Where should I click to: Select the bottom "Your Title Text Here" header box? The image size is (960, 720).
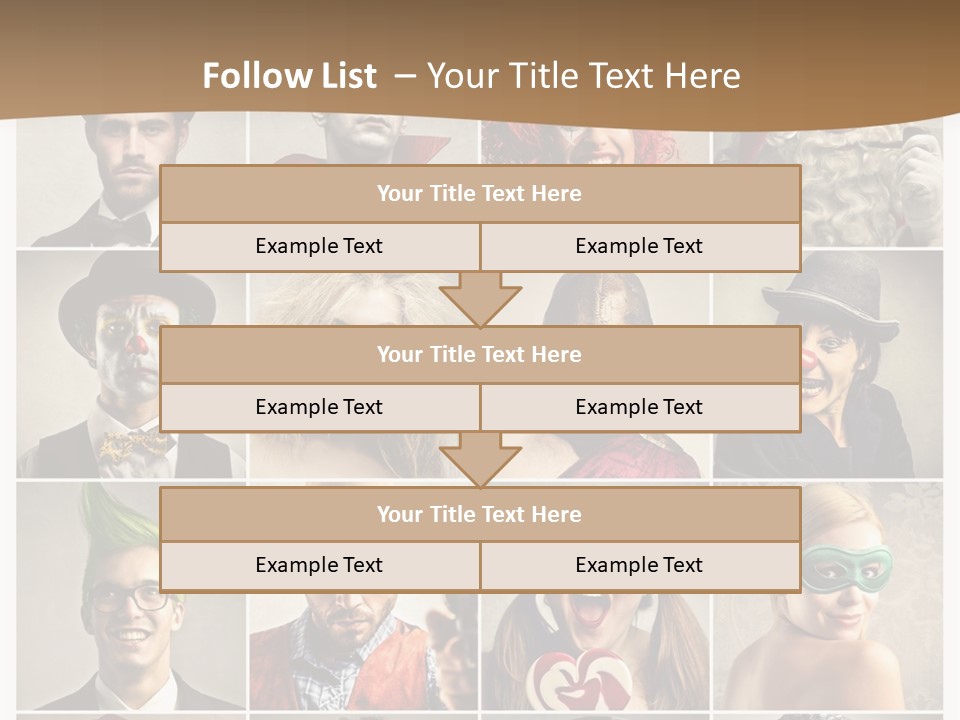coord(480,515)
